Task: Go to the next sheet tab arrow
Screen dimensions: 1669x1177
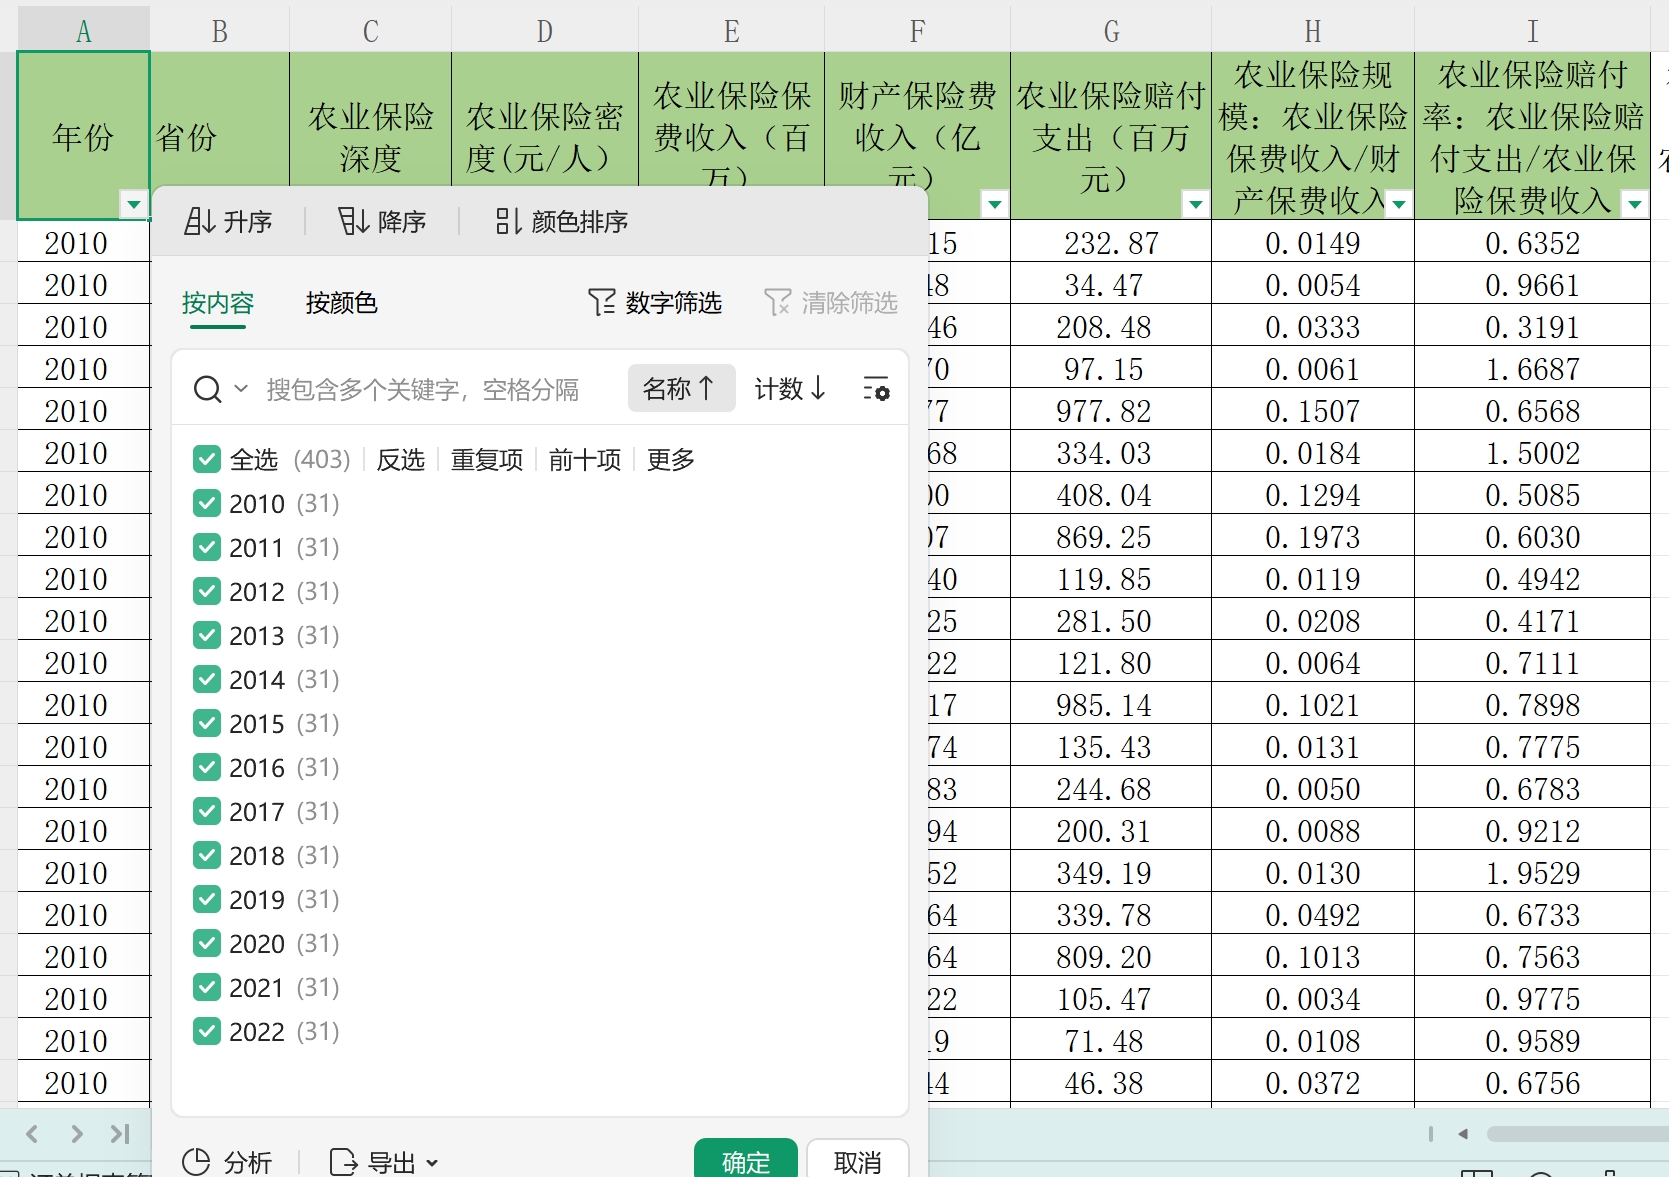Action: [76, 1134]
